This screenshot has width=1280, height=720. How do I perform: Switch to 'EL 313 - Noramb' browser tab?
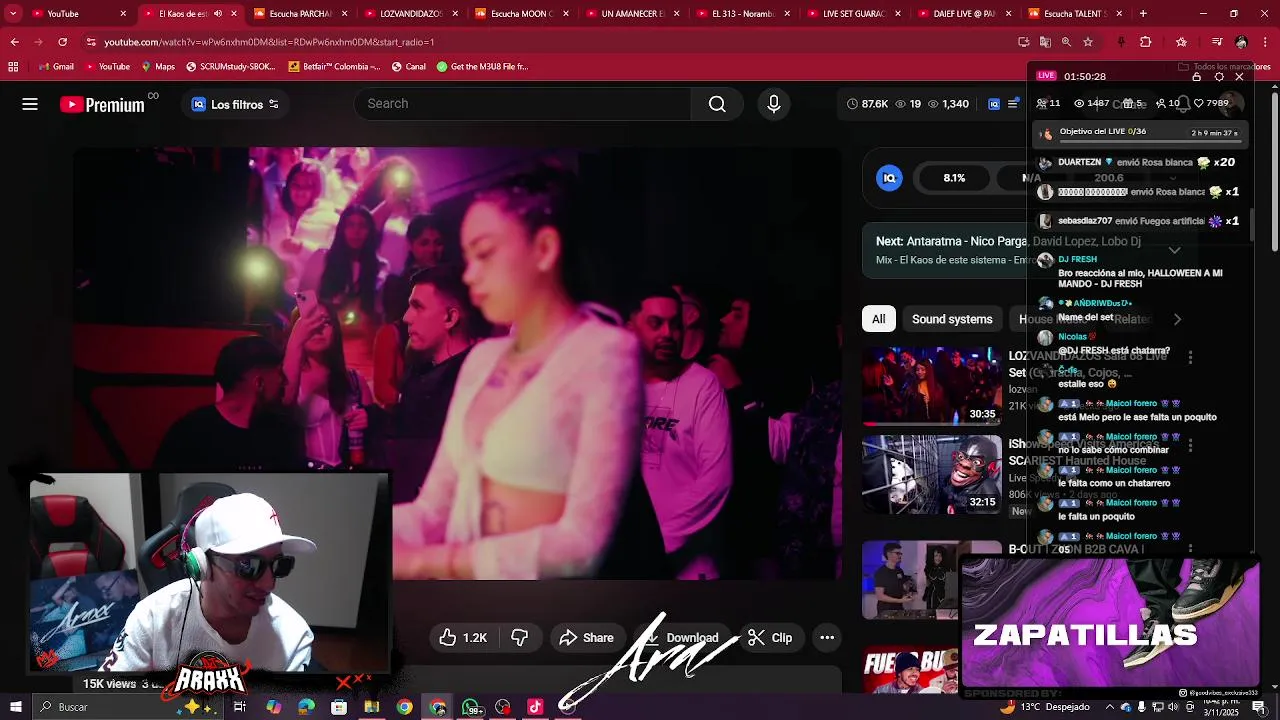click(742, 14)
